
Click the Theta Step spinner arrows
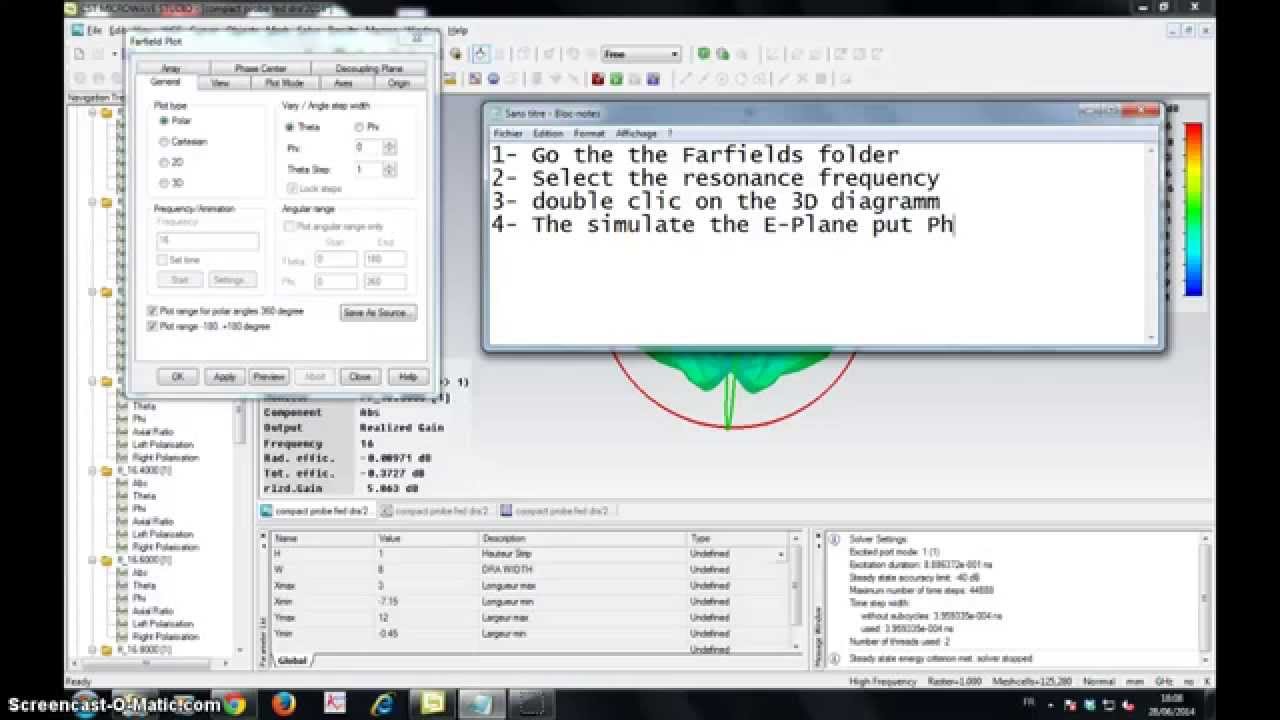[390, 170]
